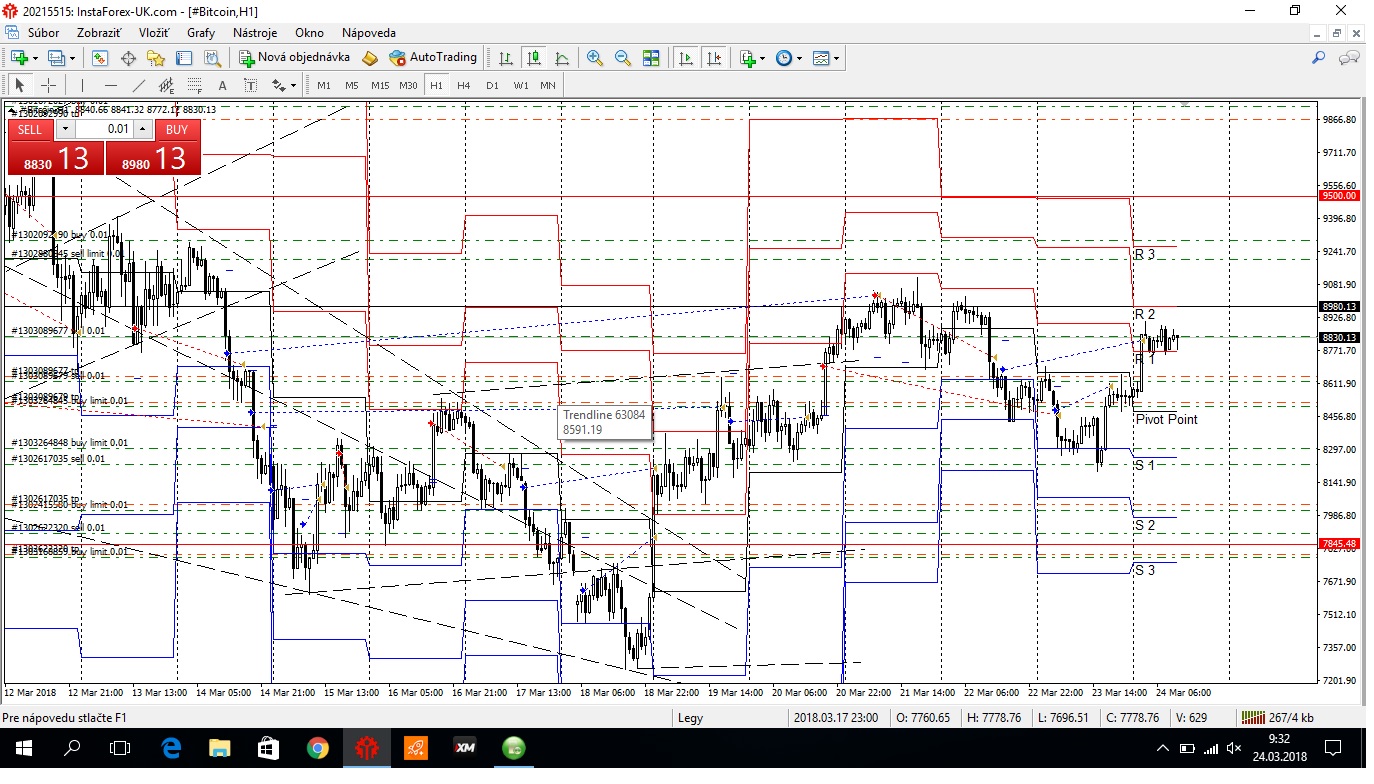Expand the templates dropdown arrow
The height and width of the screenshot is (784, 1374).
click(836, 58)
